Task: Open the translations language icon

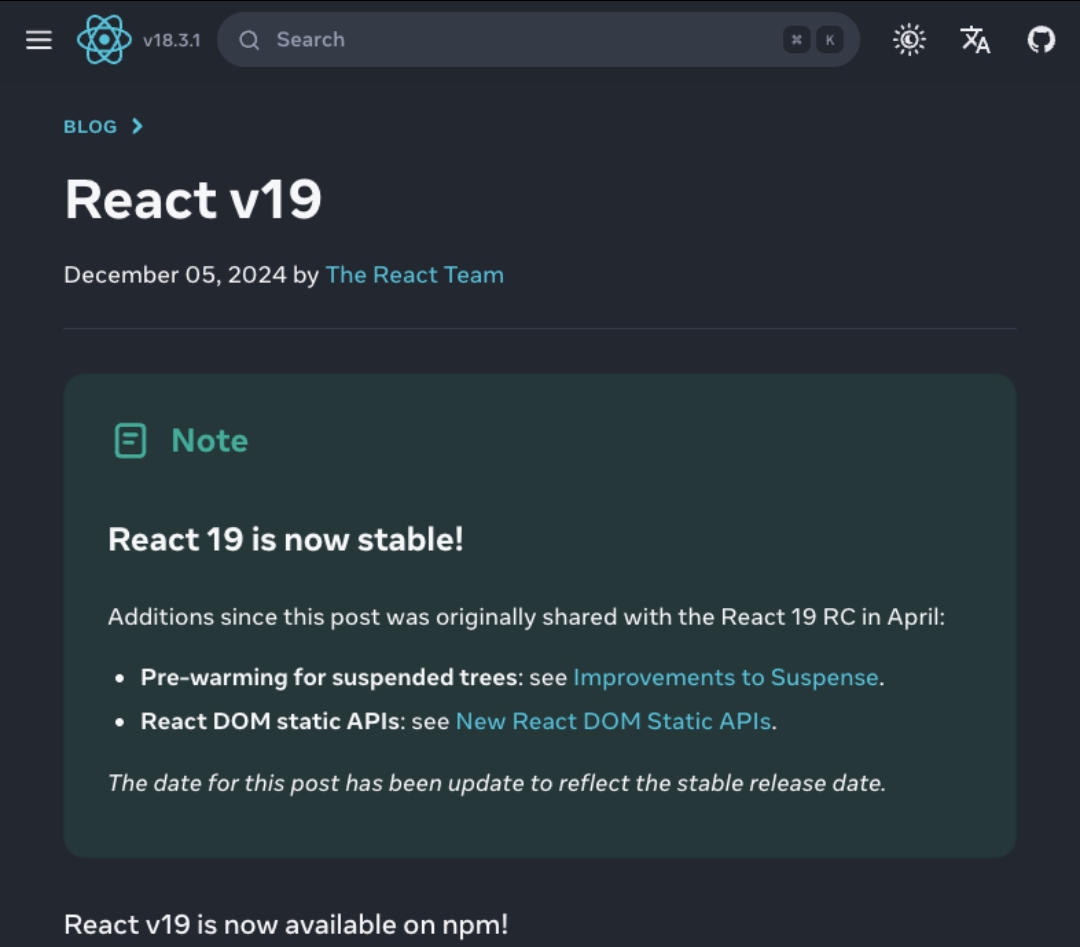Action: pyautogui.click(x=975, y=40)
